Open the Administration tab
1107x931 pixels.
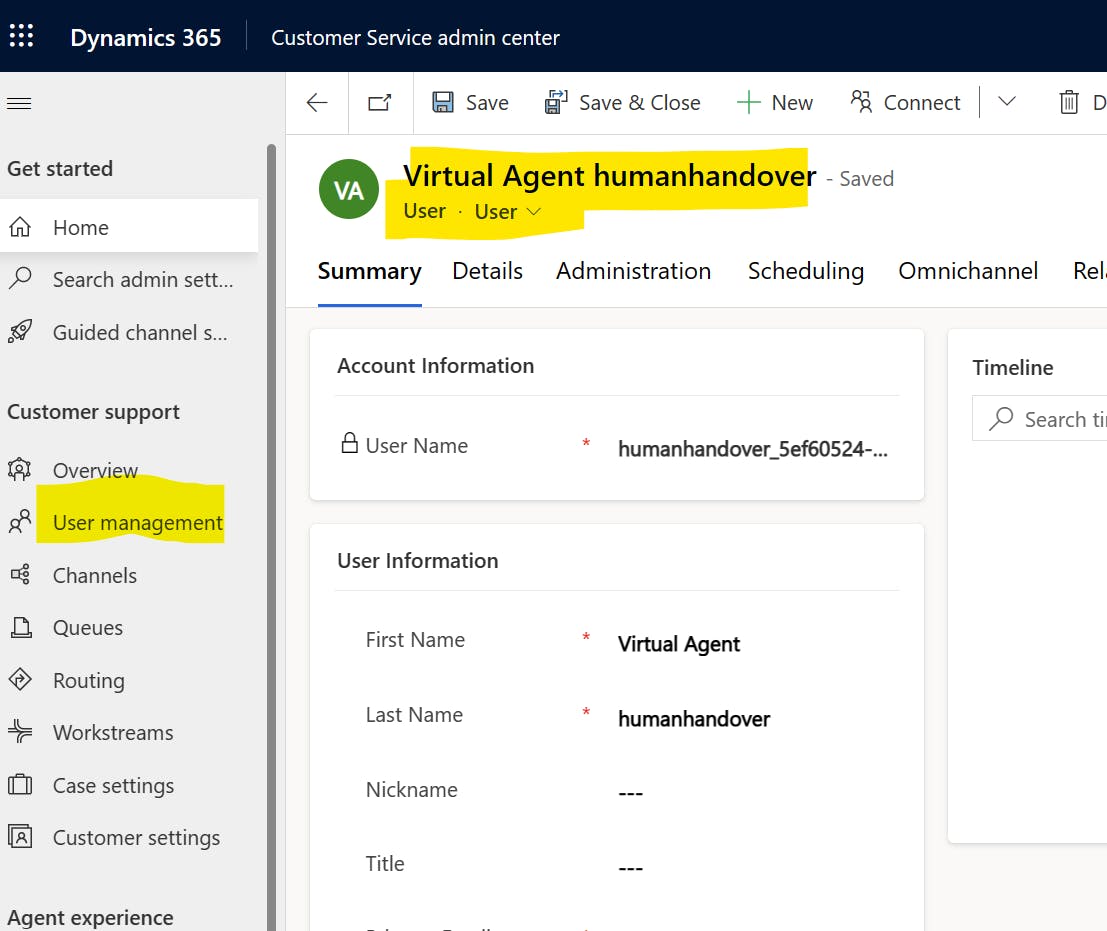pos(633,271)
